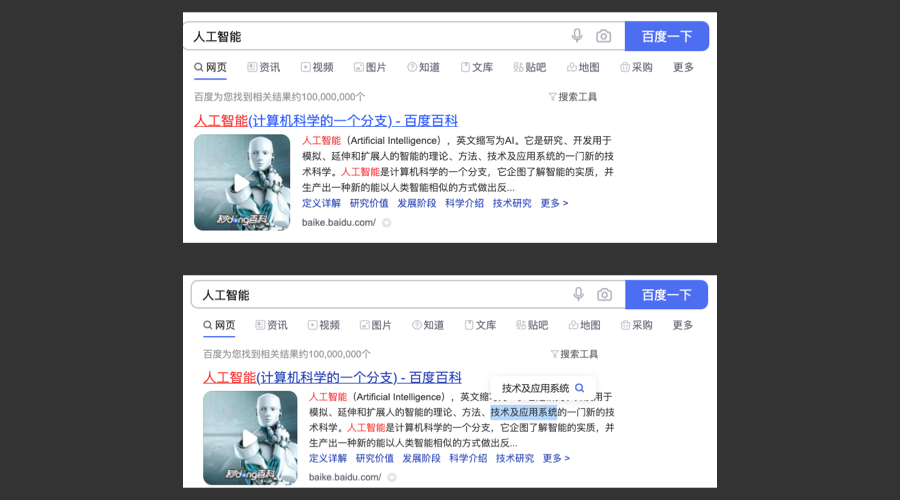Viewport: 900px width, 500px height.
Task: Open 搜索工具 filter in upper panel
Action: coord(572,96)
